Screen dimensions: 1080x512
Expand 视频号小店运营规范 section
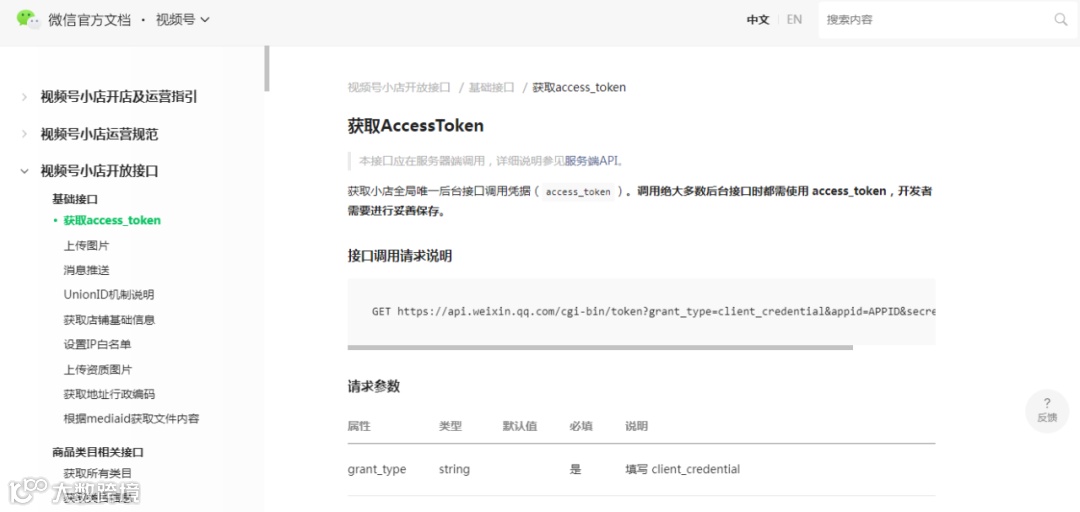pyautogui.click(x=99, y=134)
